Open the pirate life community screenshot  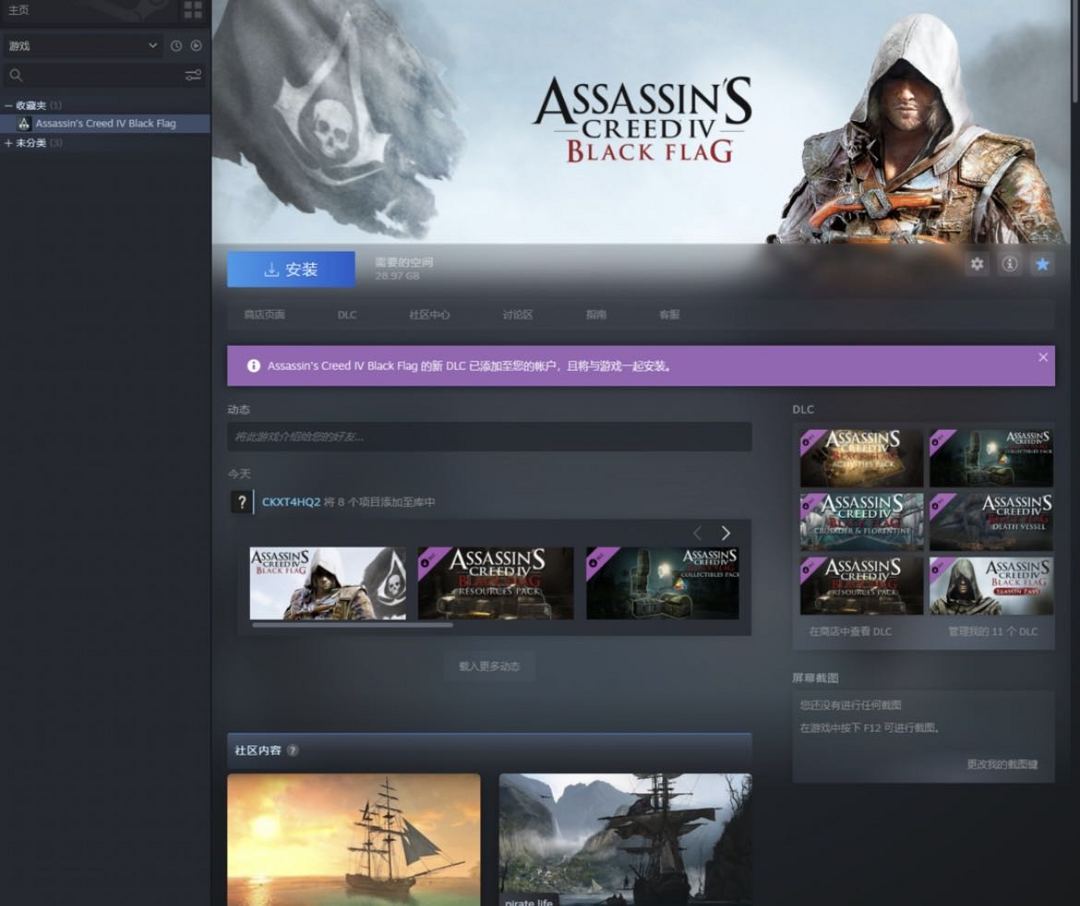[625, 839]
